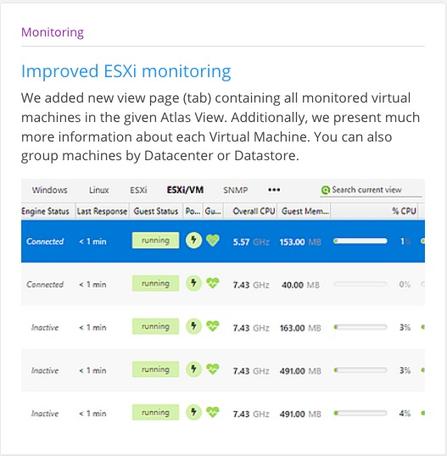Viewport: 447px width, 456px height.
Task: Open the Improved ESXi monitoring heading
Action: point(126,71)
